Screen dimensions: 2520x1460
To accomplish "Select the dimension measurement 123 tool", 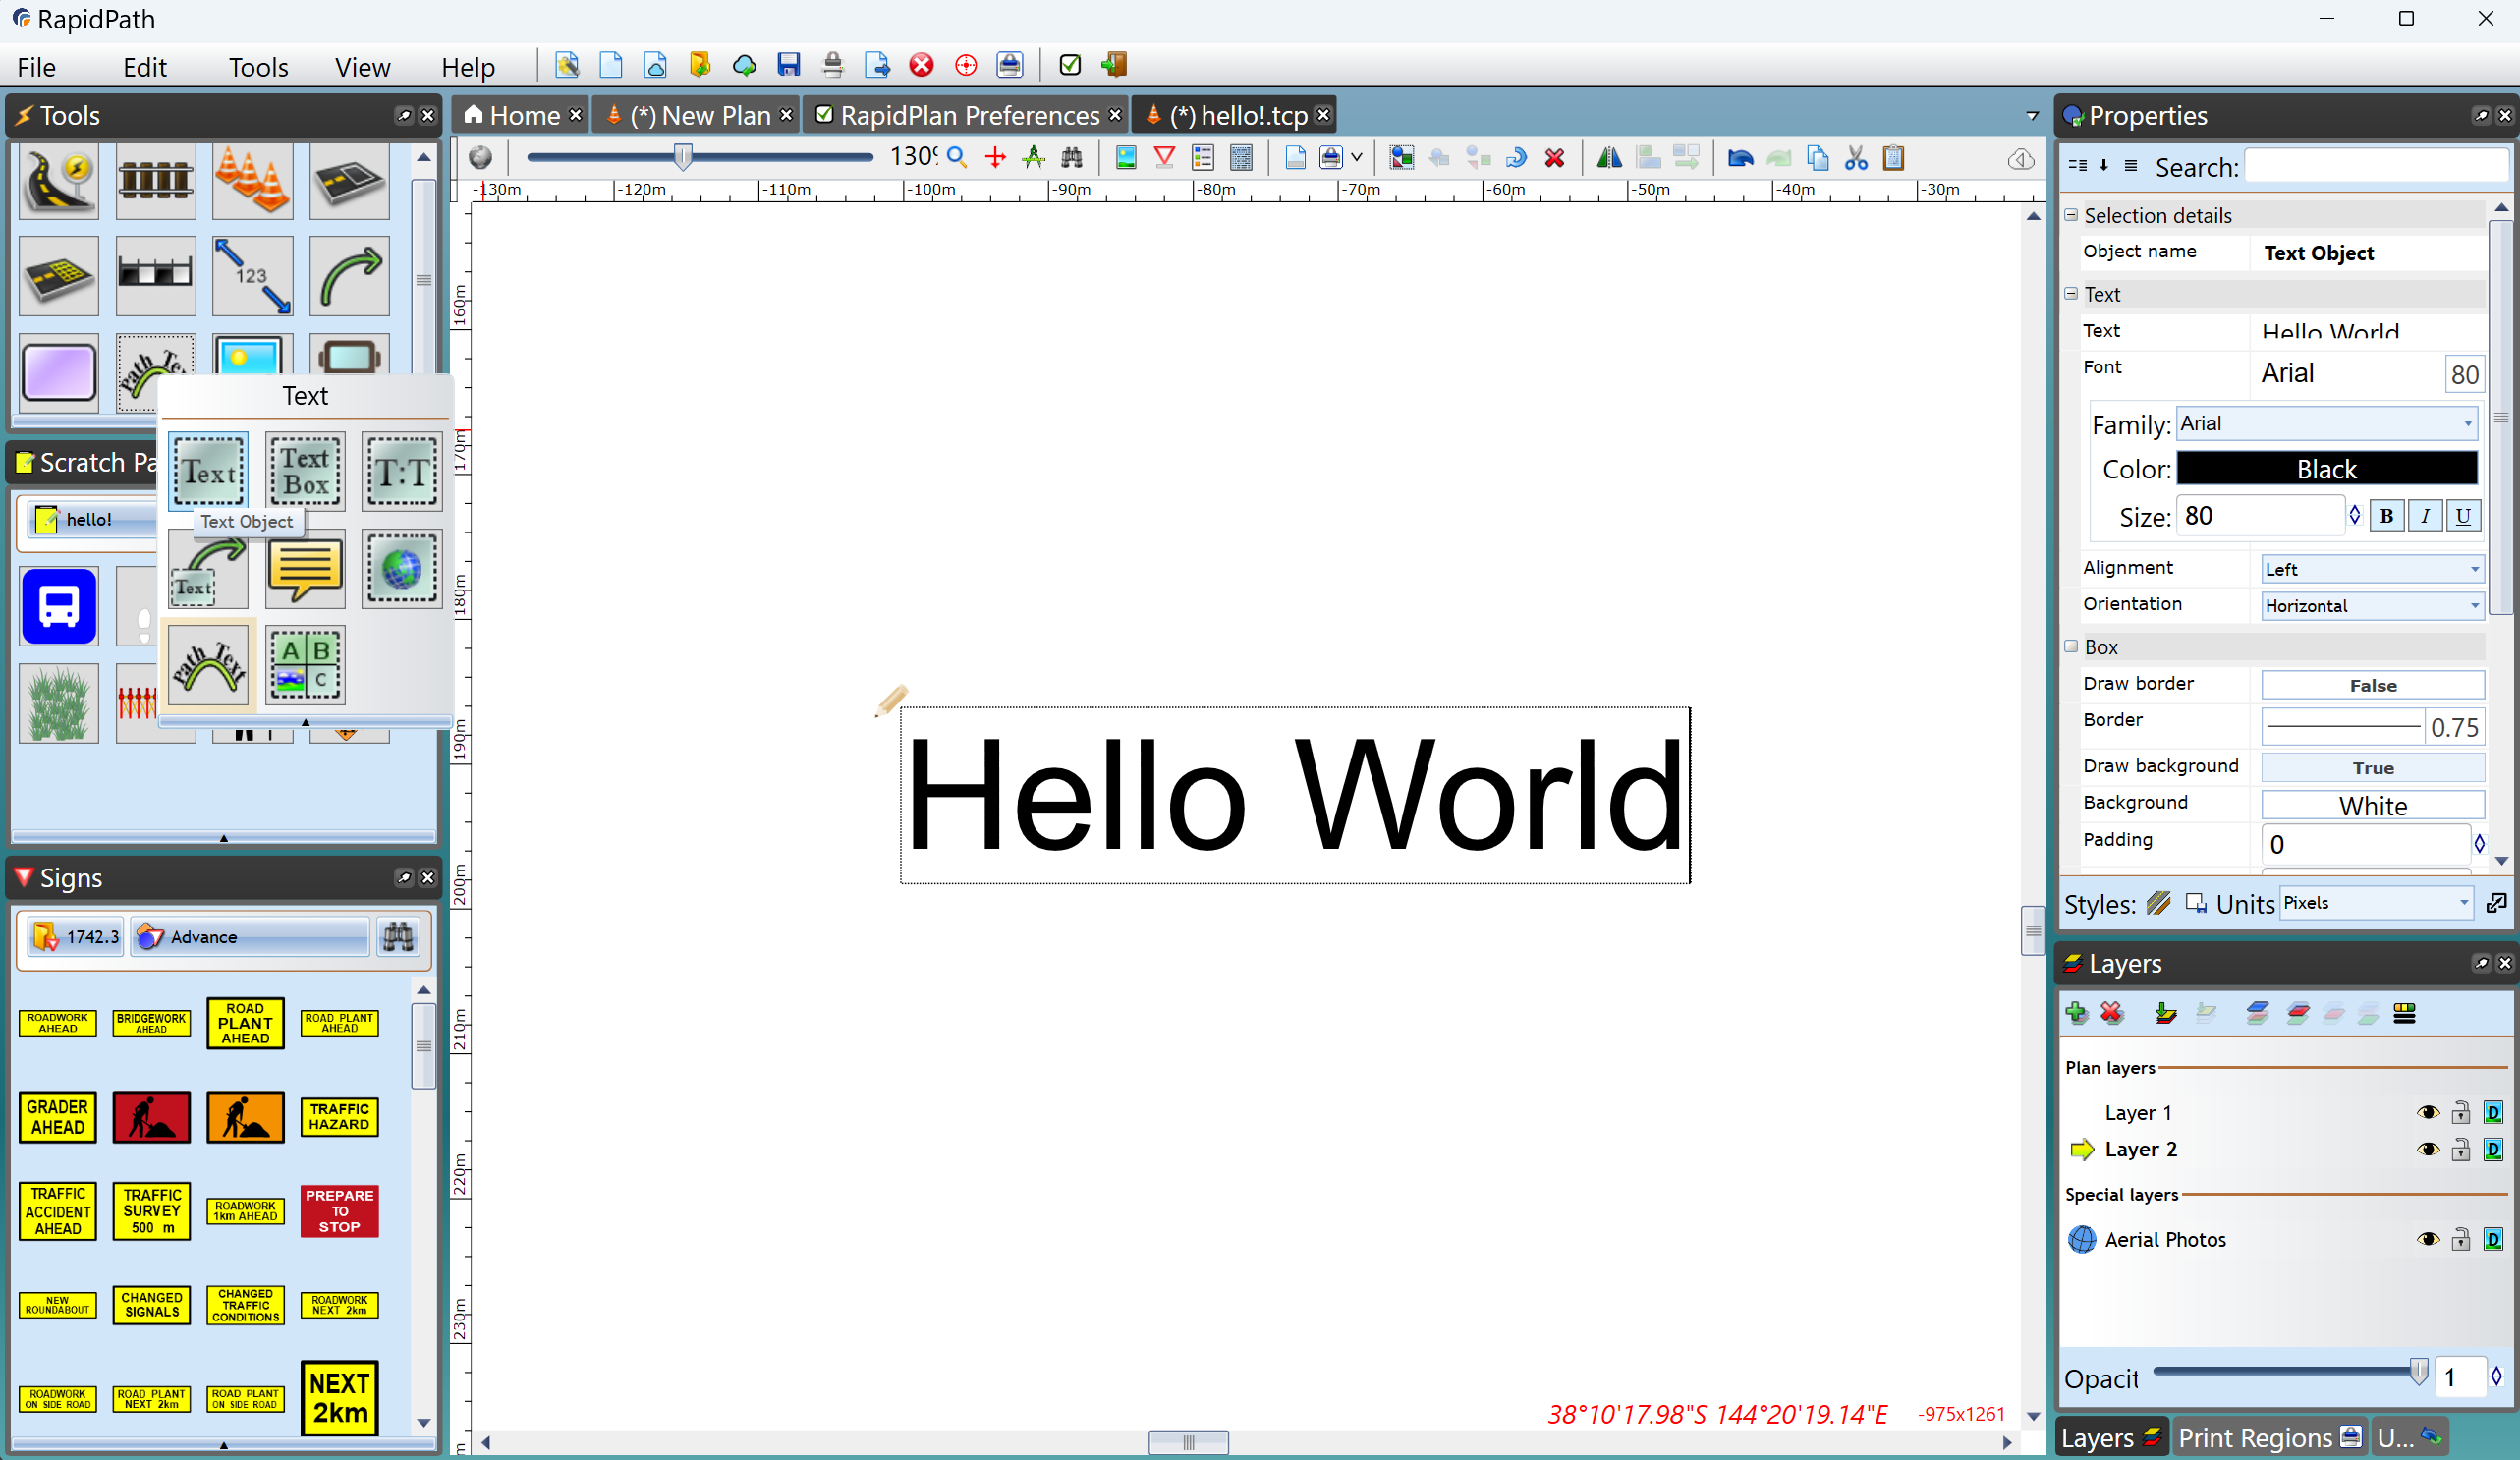I will click(x=252, y=276).
